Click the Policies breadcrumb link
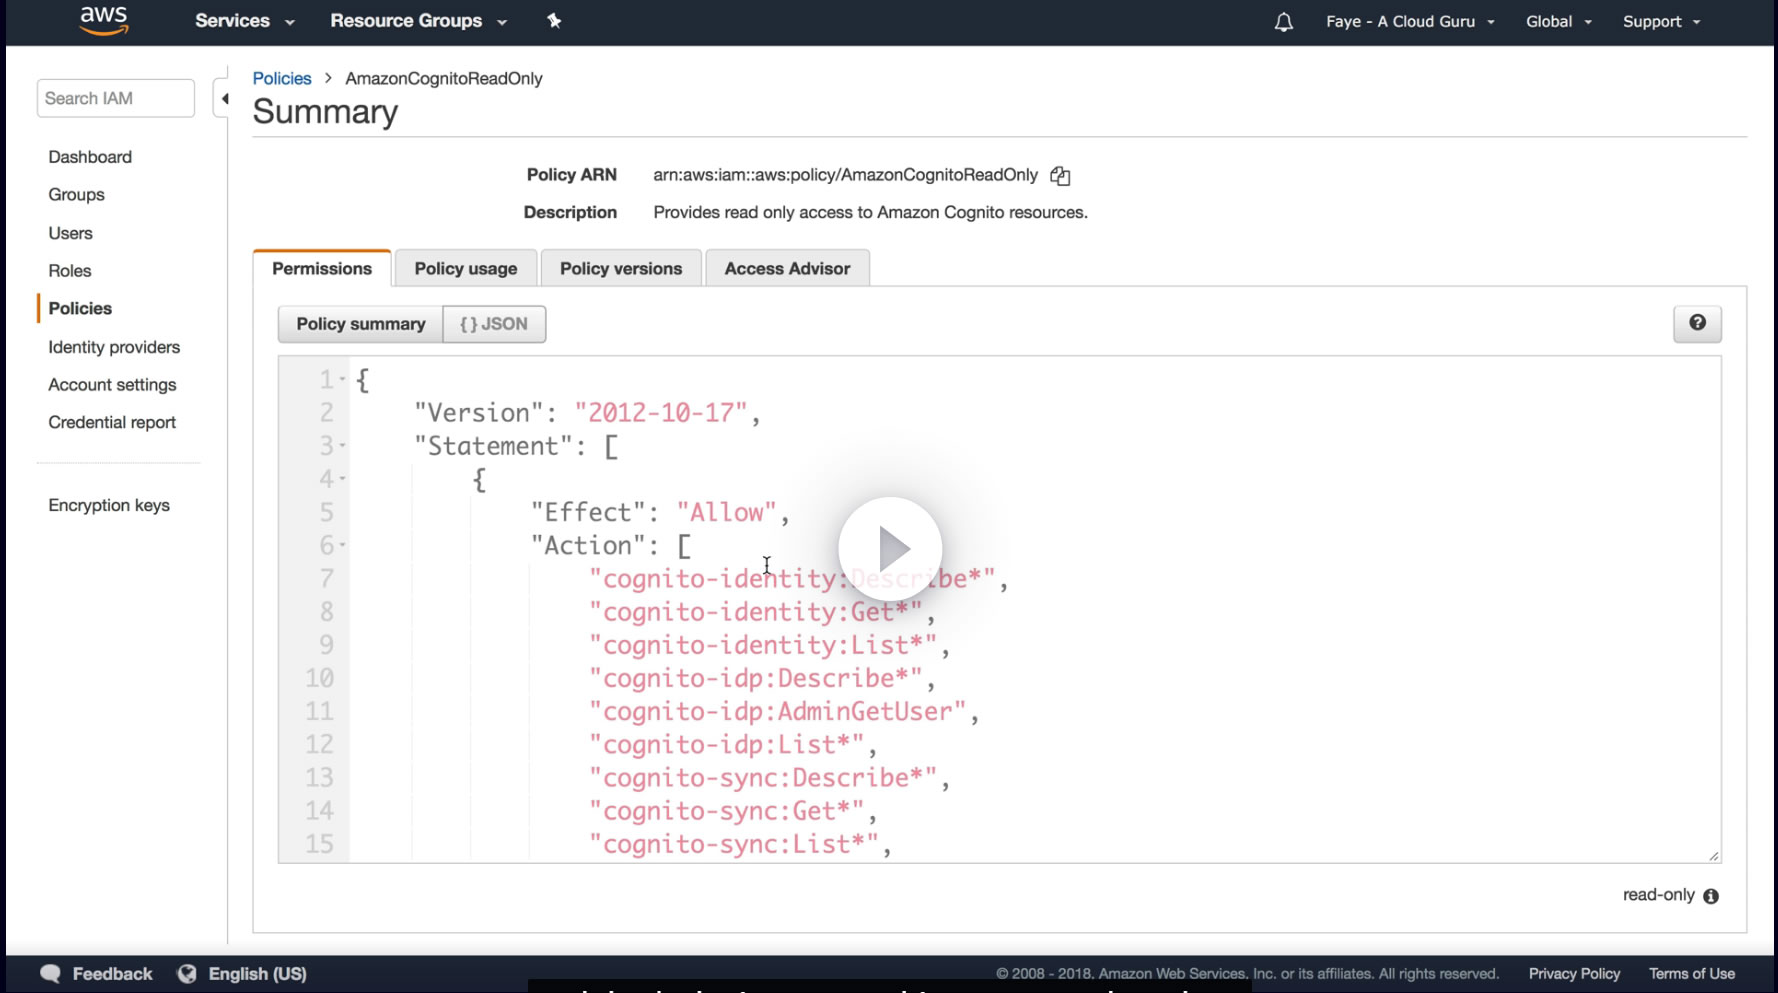The width and height of the screenshot is (1778, 993). [x=282, y=78]
